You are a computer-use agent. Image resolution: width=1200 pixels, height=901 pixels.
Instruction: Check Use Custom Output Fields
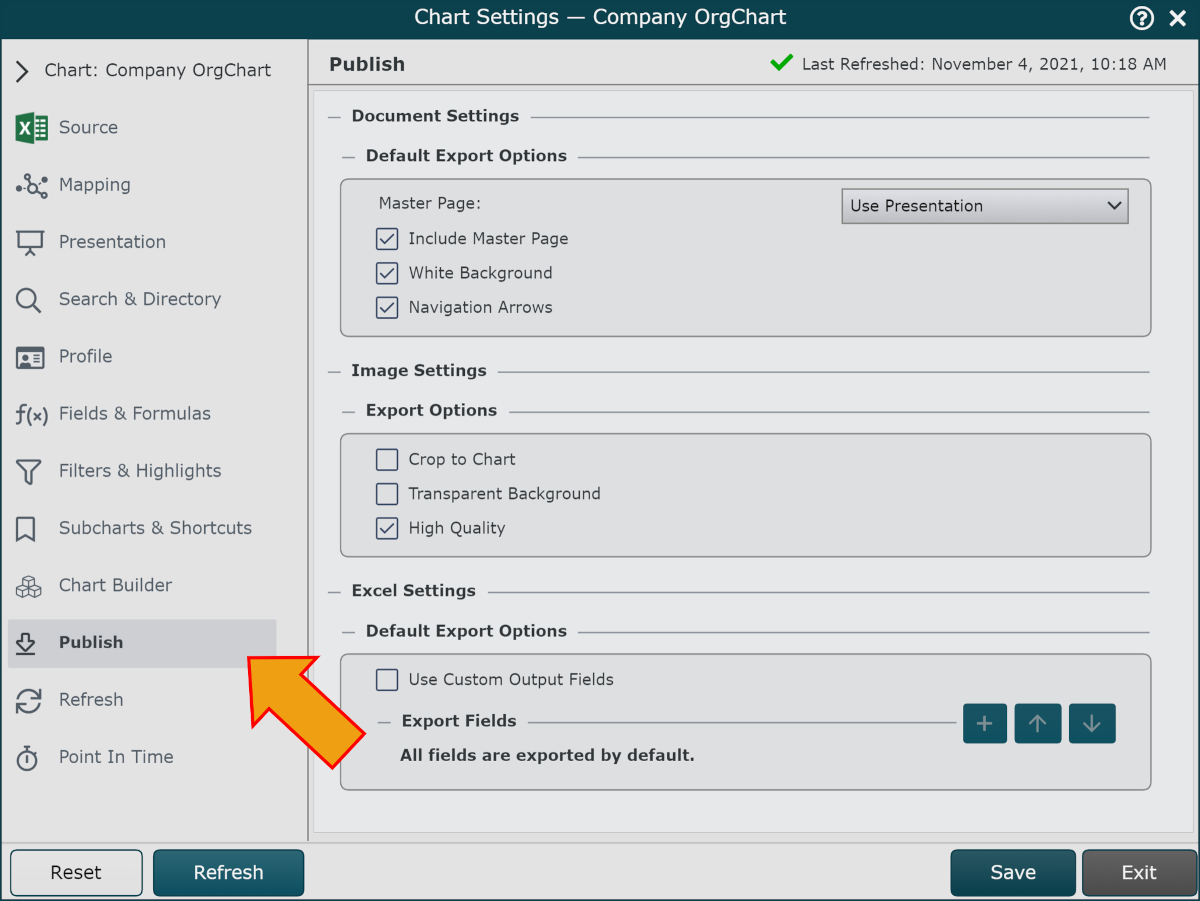click(x=387, y=680)
